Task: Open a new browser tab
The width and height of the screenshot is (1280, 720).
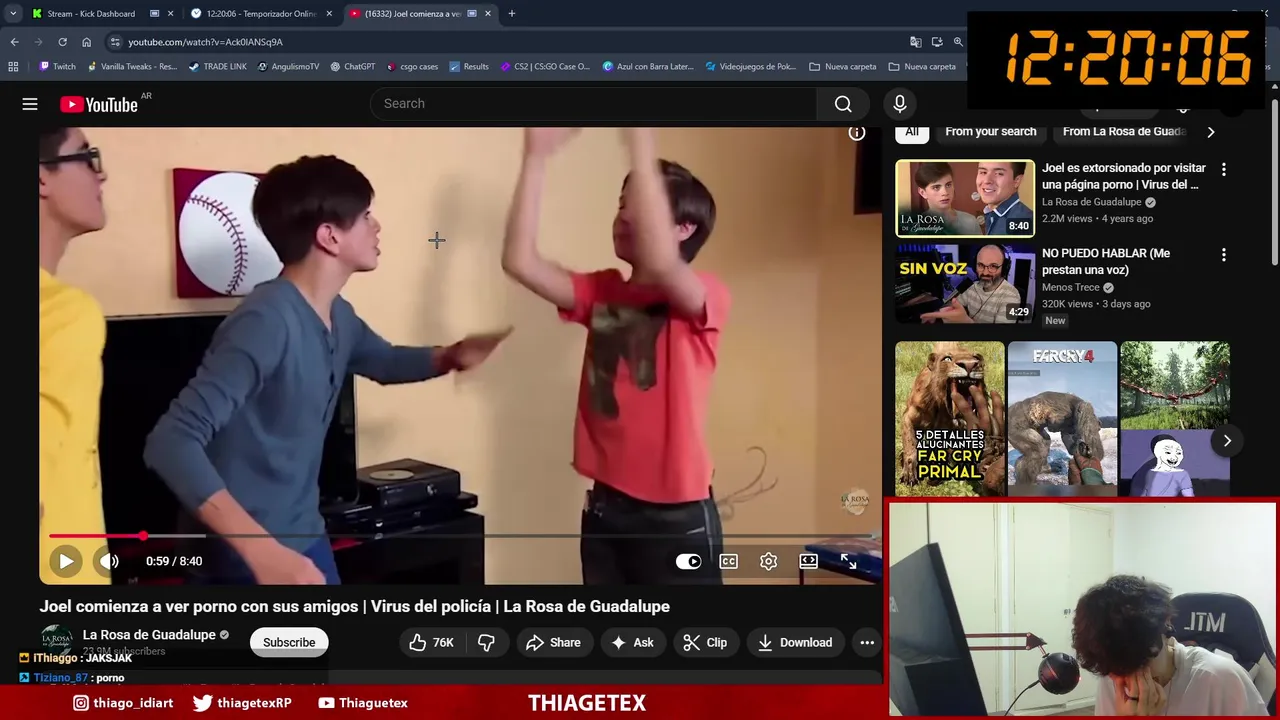Action: pos(512,14)
